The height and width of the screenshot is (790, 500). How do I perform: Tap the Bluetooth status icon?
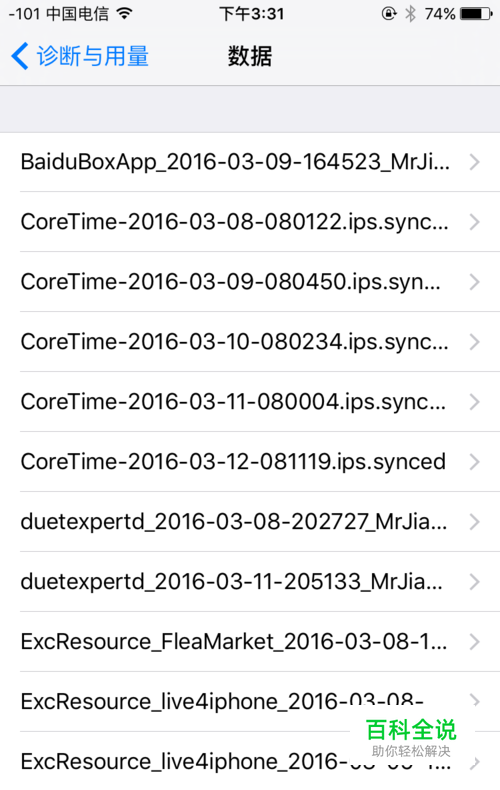(411, 14)
